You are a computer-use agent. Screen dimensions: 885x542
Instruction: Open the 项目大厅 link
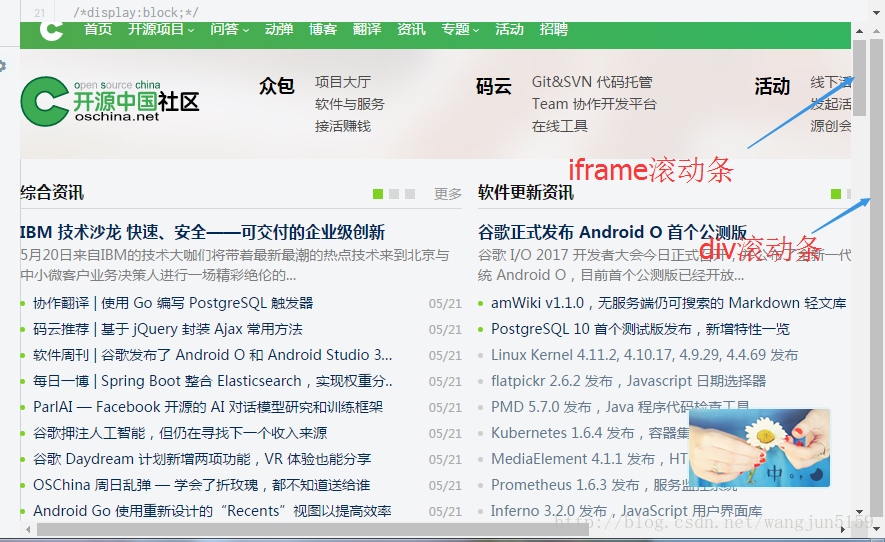tap(343, 82)
